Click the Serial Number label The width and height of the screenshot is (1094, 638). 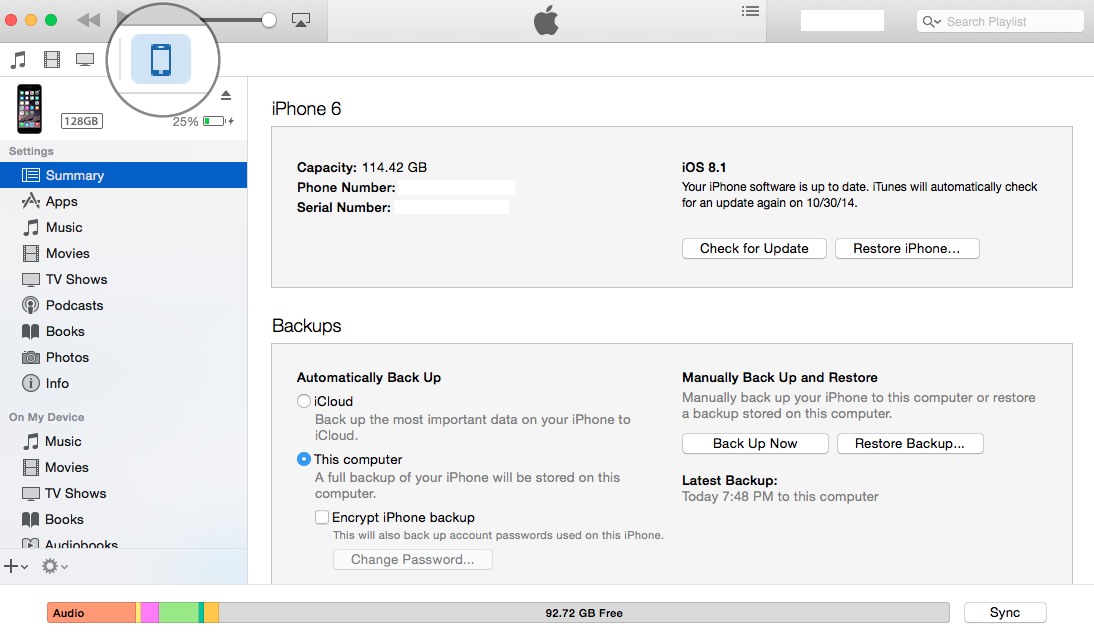coord(343,207)
